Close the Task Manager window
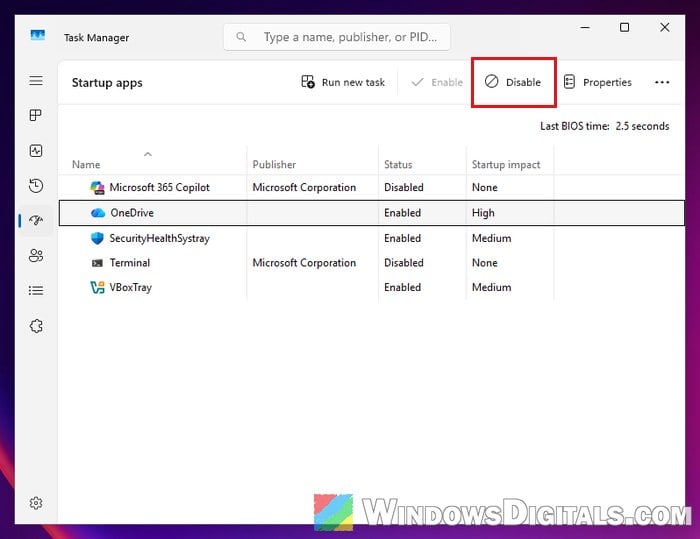700x539 pixels. point(665,28)
